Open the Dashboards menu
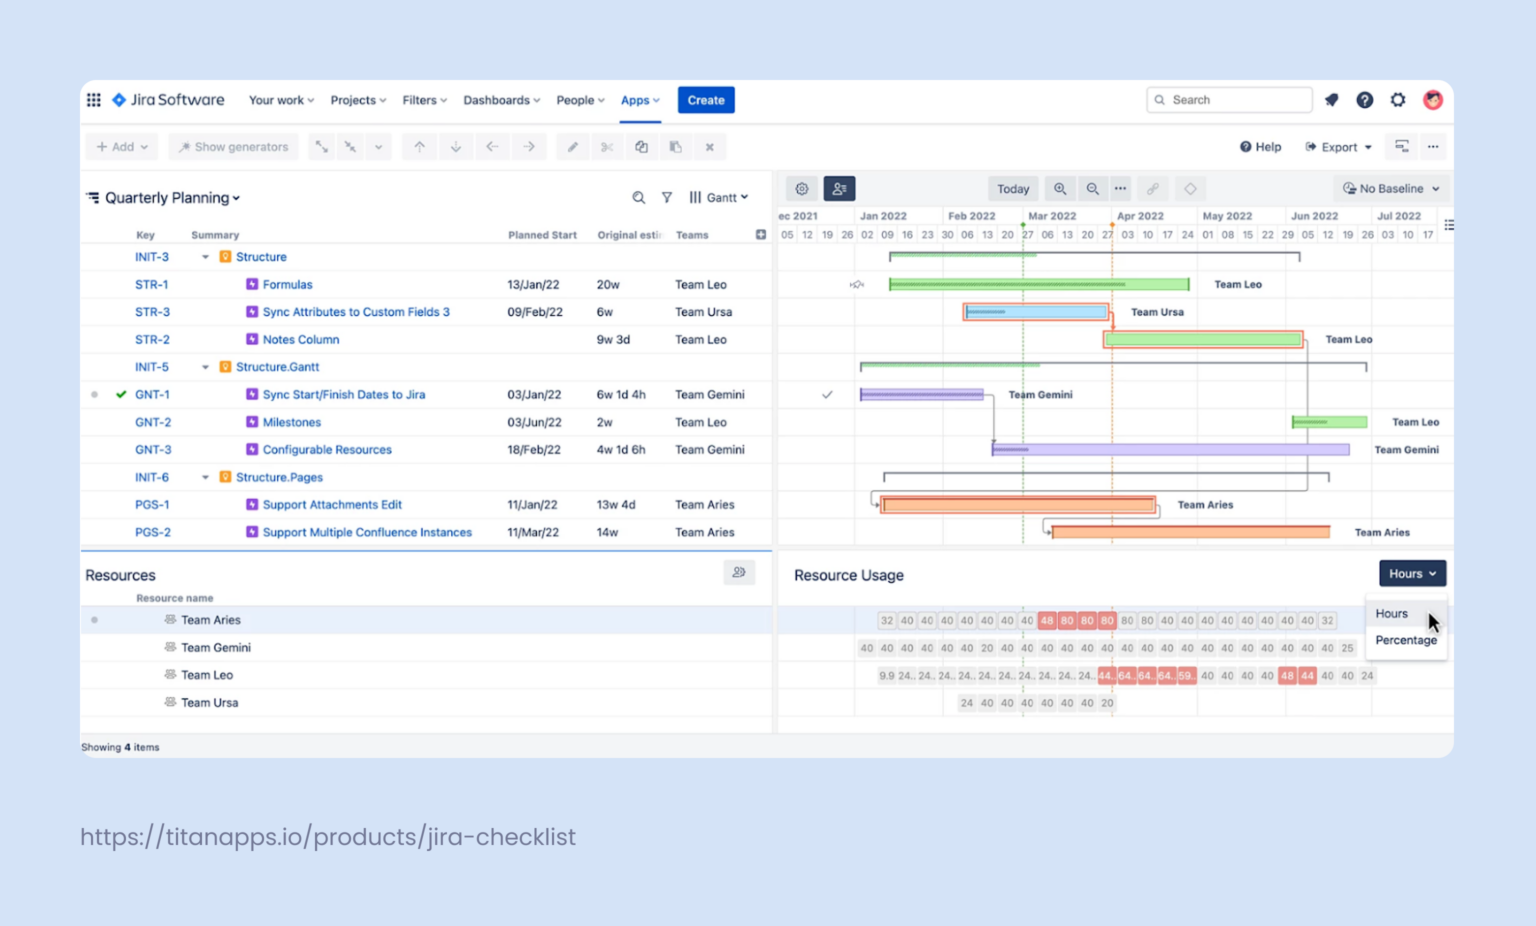This screenshot has height=926, width=1536. tap(501, 100)
